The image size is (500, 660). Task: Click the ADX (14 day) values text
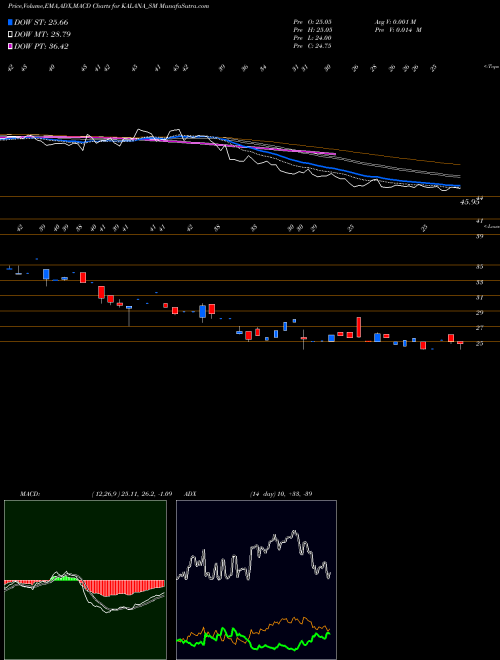[x=281, y=494]
